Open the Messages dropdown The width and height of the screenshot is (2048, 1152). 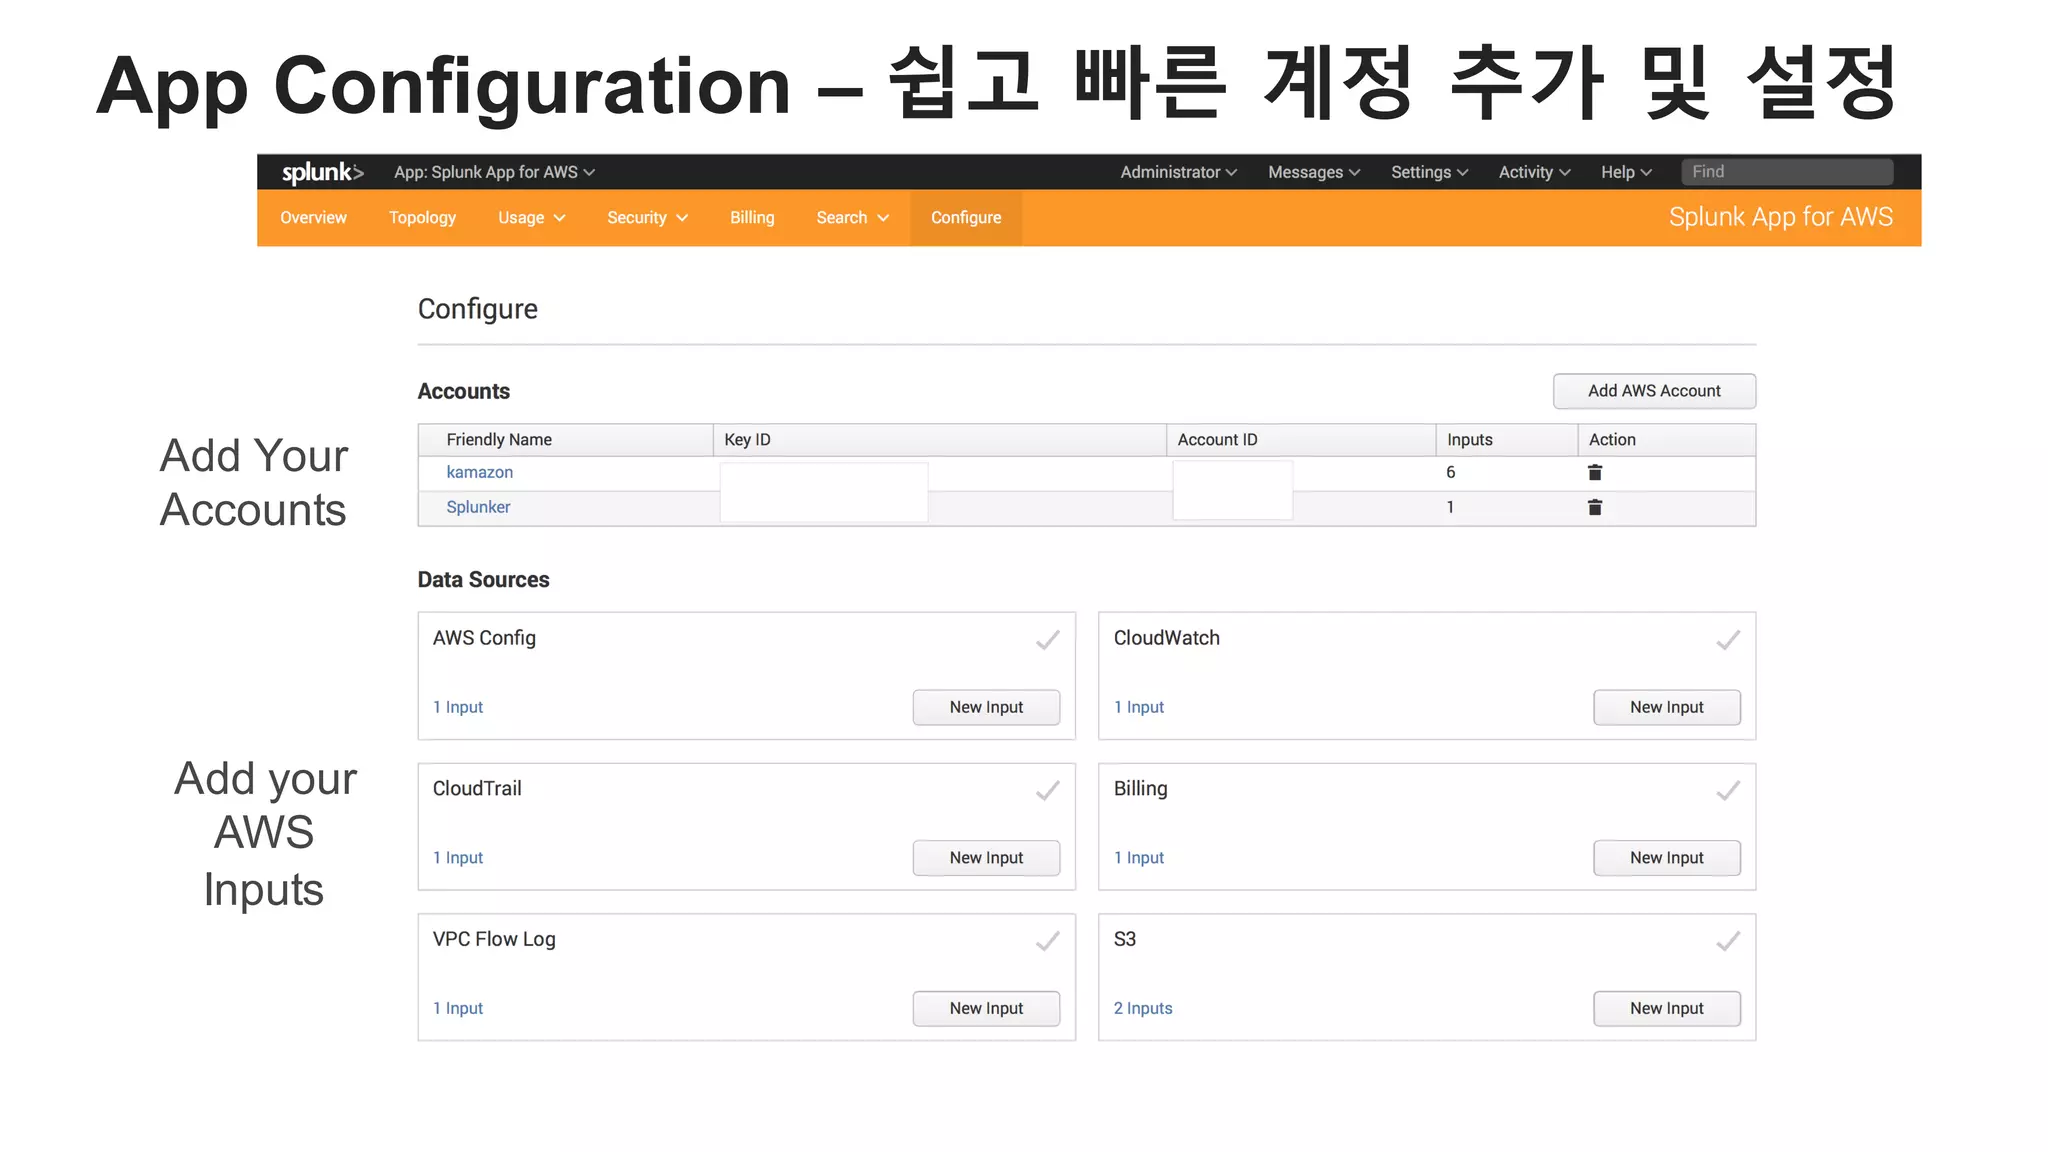[1314, 172]
